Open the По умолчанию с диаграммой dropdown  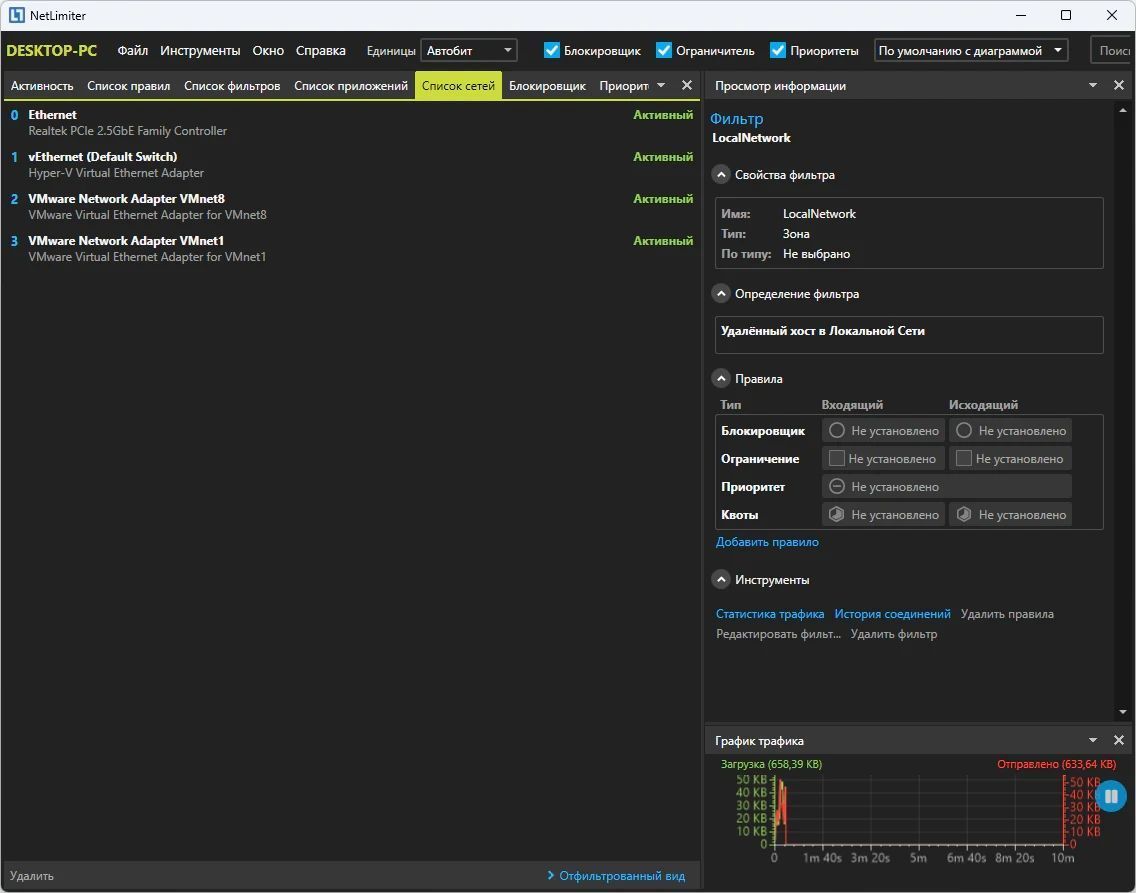click(971, 51)
